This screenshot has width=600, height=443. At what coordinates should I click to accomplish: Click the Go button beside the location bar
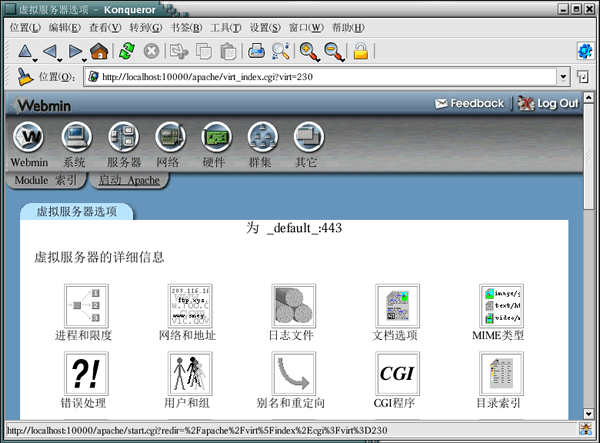pos(583,77)
